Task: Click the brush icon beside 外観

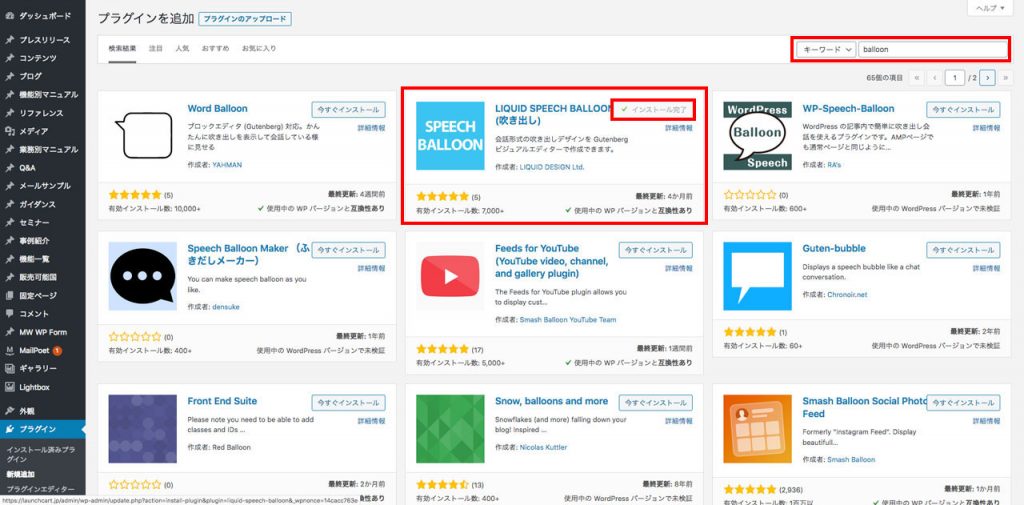Action: coord(9,411)
